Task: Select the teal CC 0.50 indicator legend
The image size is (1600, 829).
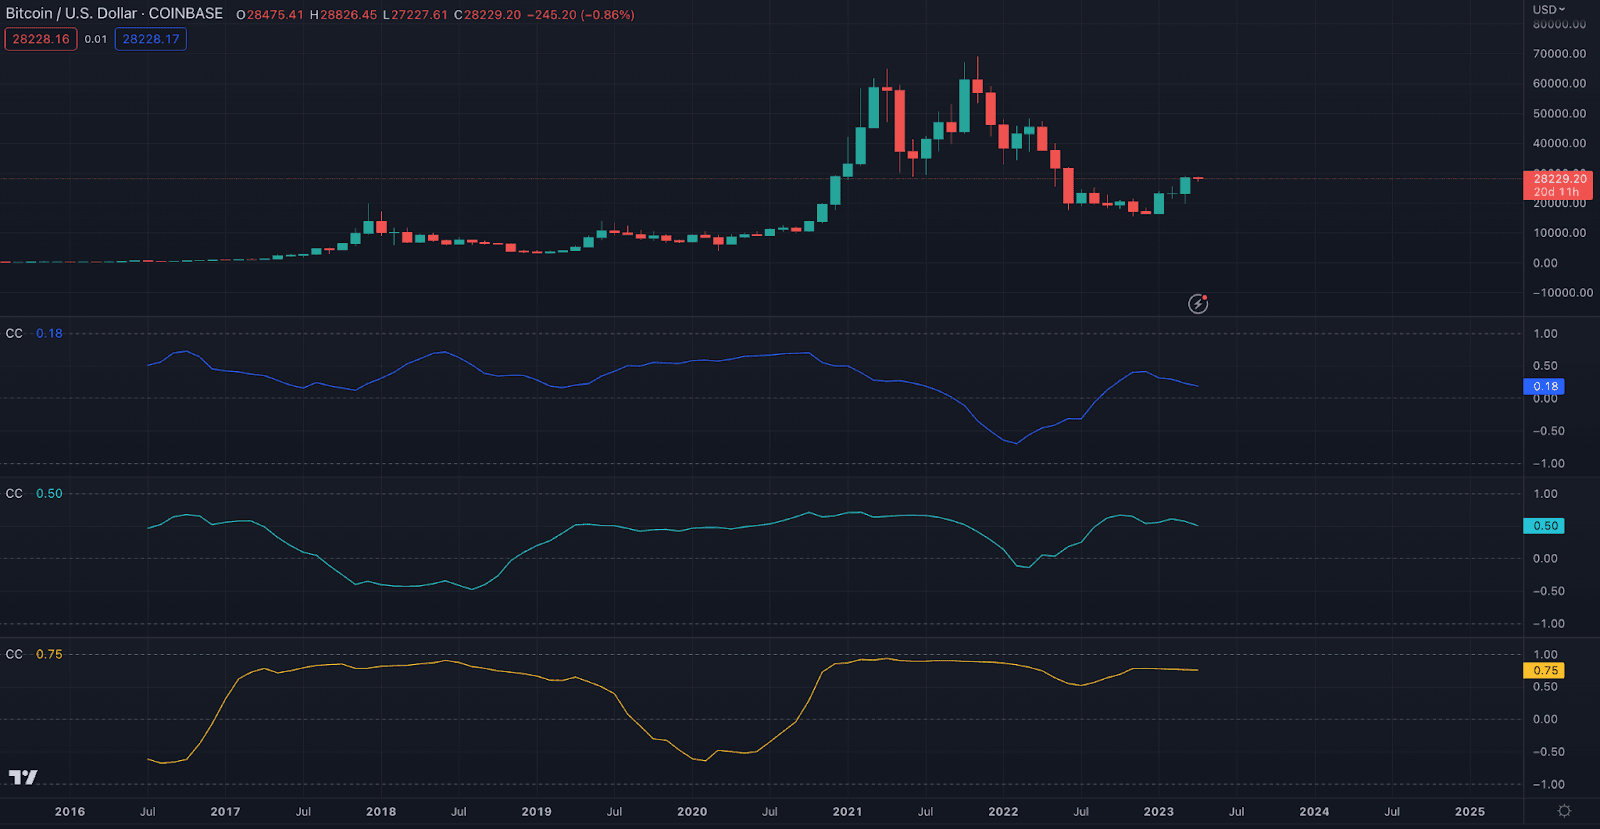Action: (34, 493)
